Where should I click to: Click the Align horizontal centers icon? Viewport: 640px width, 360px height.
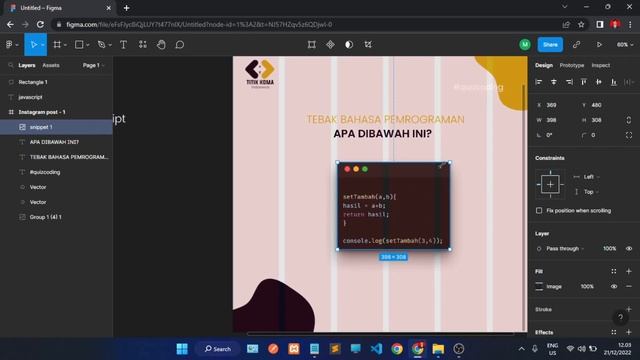click(553, 82)
